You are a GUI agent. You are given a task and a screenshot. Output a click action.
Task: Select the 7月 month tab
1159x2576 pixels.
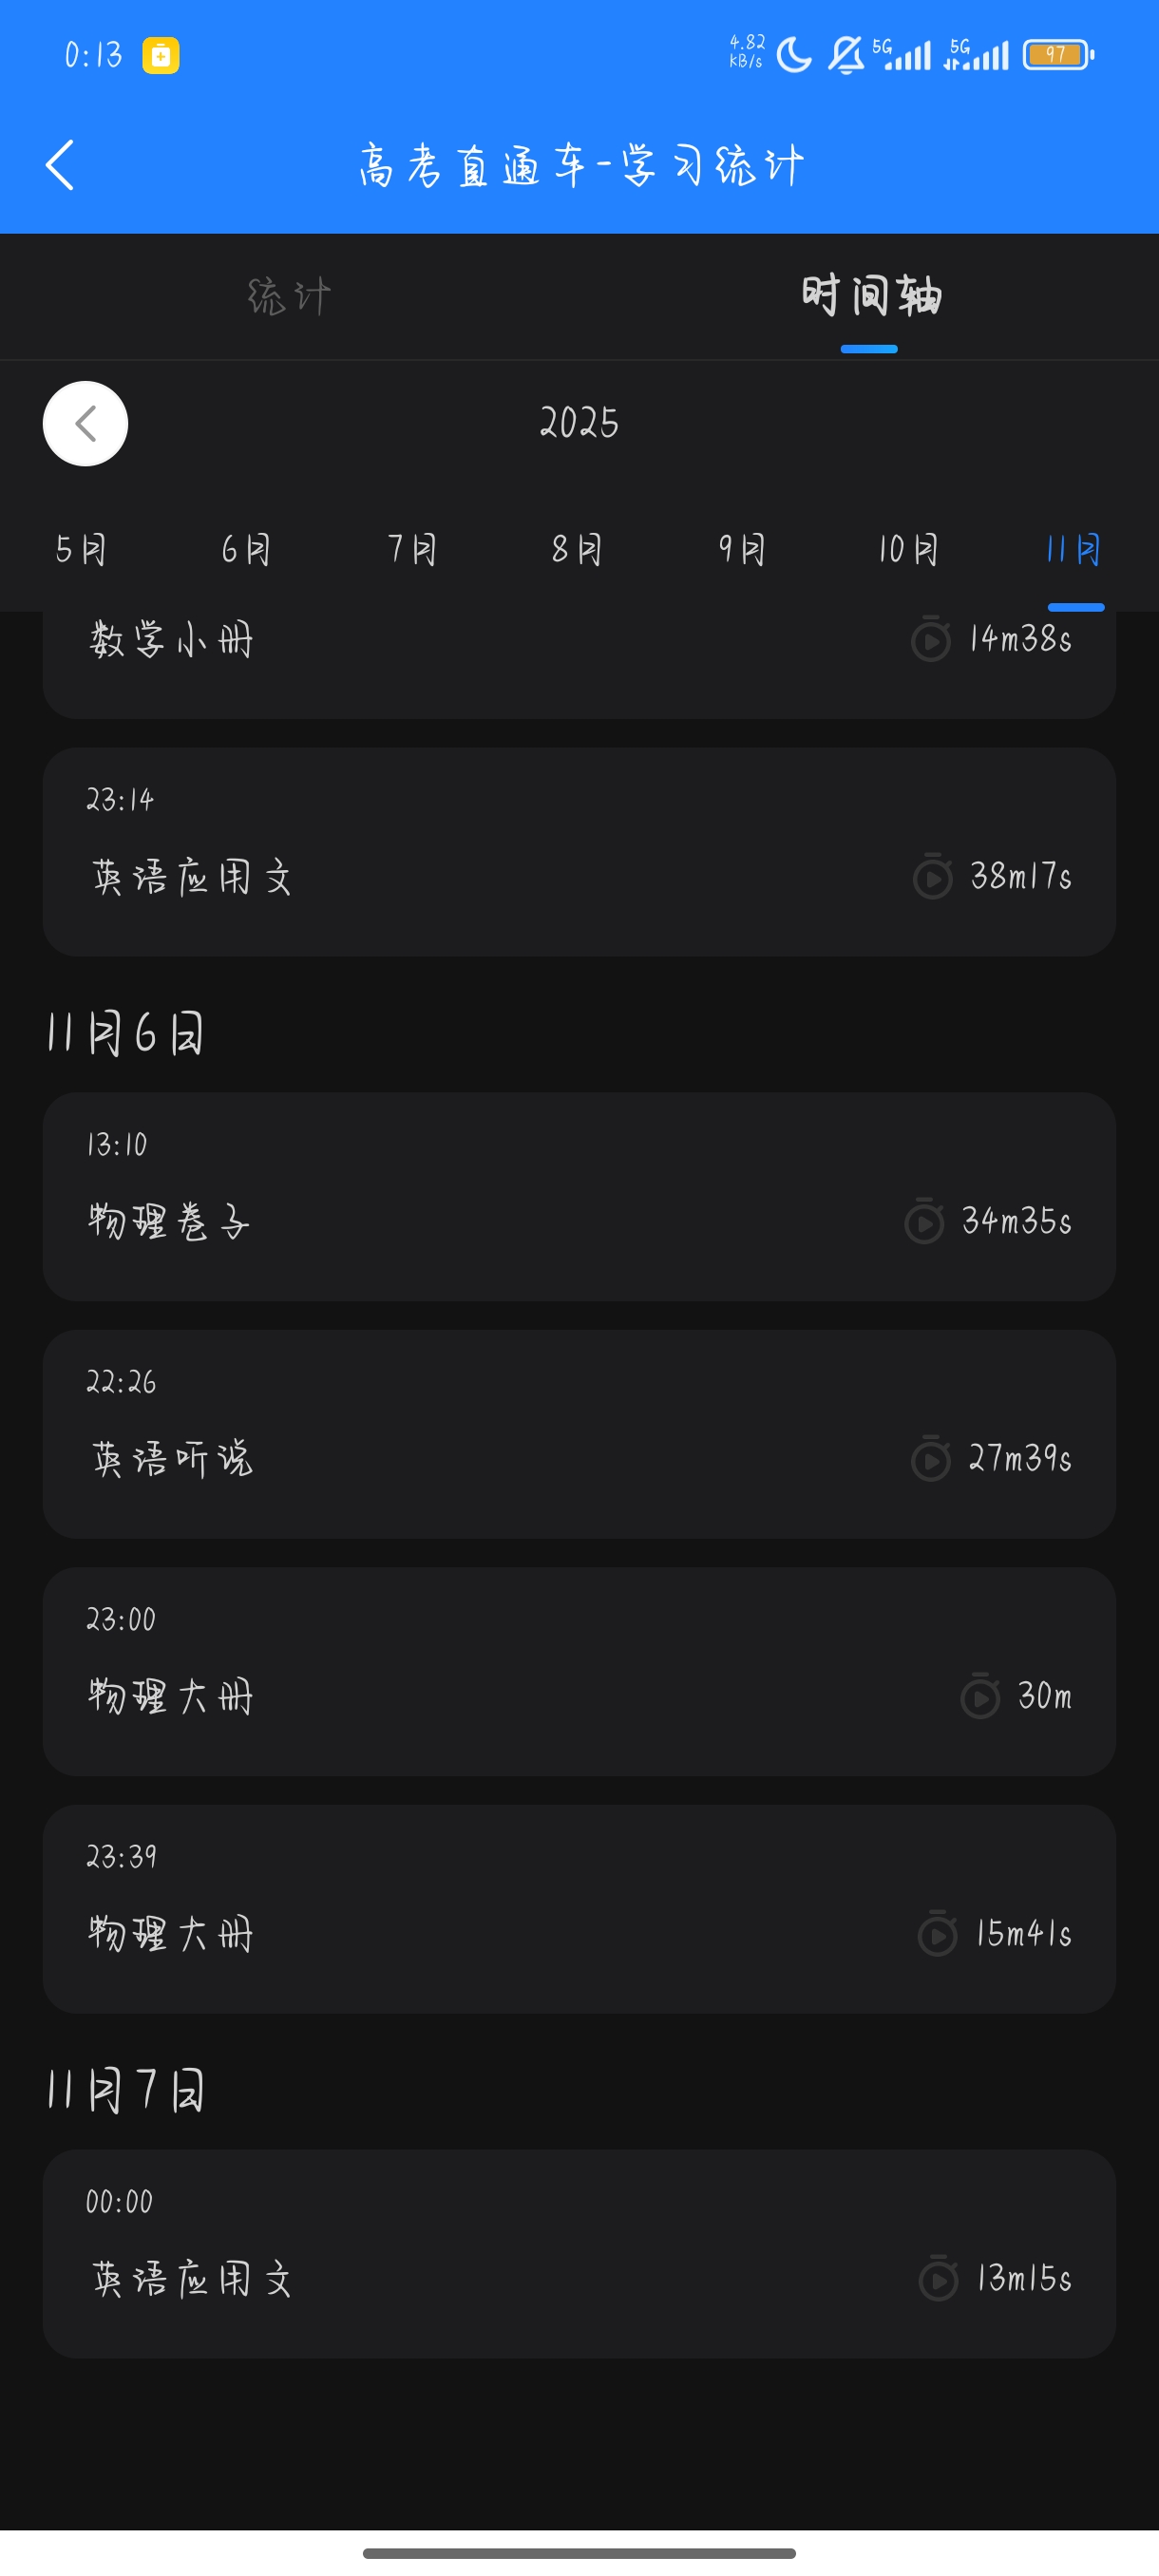tap(412, 549)
